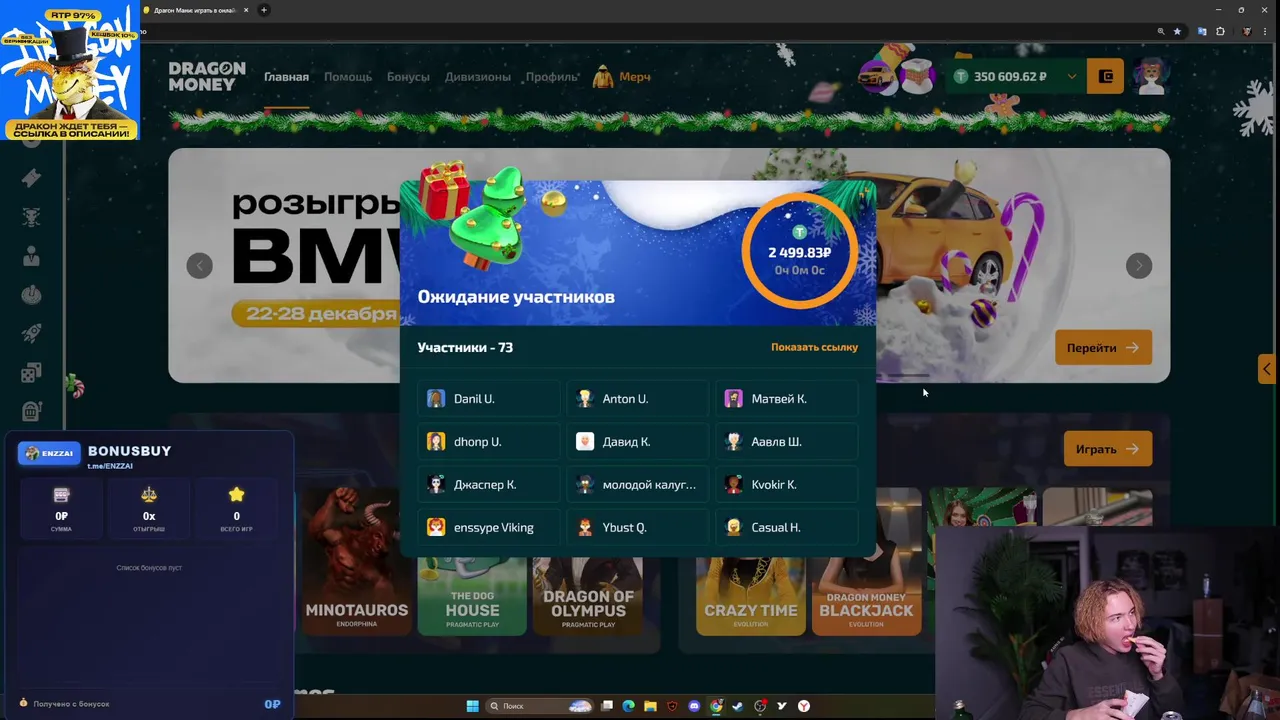Open the Crazy Time game card
The height and width of the screenshot is (720, 1280).
click(751, 596)
